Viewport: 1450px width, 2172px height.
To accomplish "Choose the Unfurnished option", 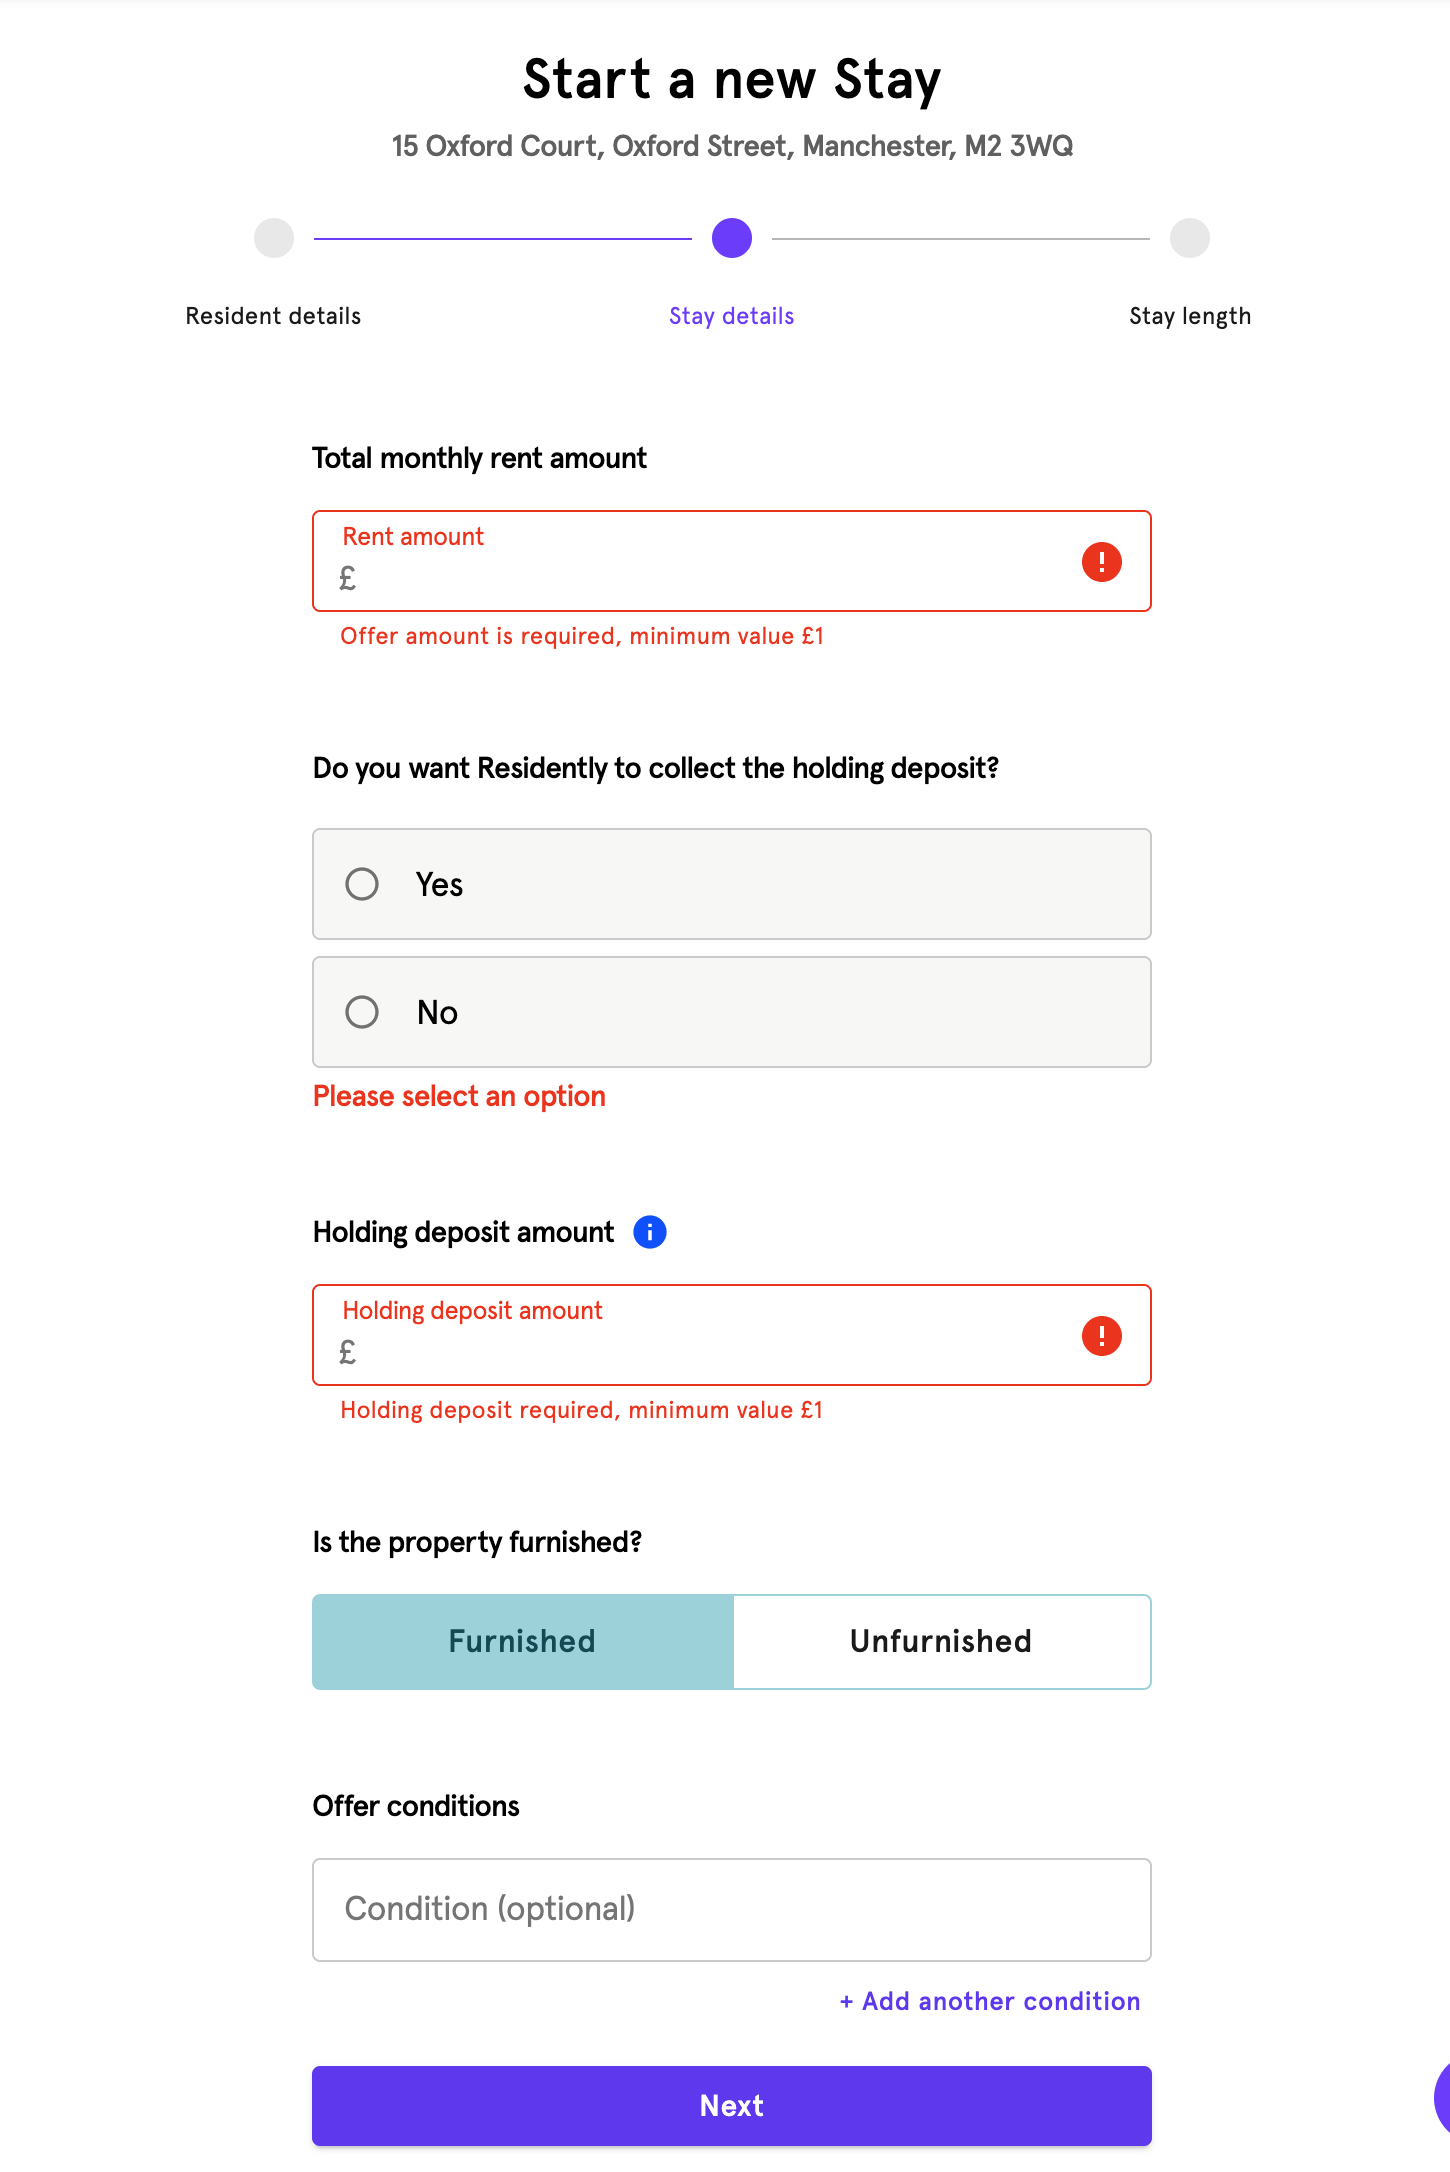I will pos(941,1642).
